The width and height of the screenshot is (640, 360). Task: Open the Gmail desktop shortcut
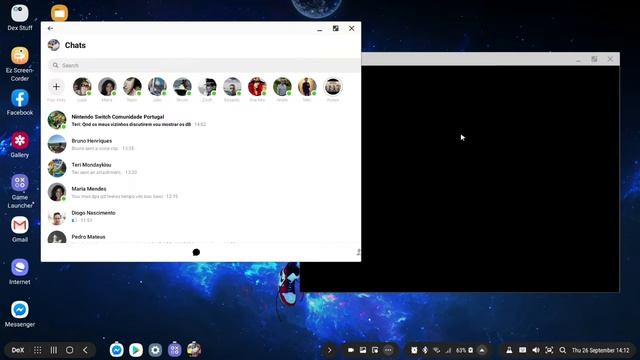(x=20, y=230)
